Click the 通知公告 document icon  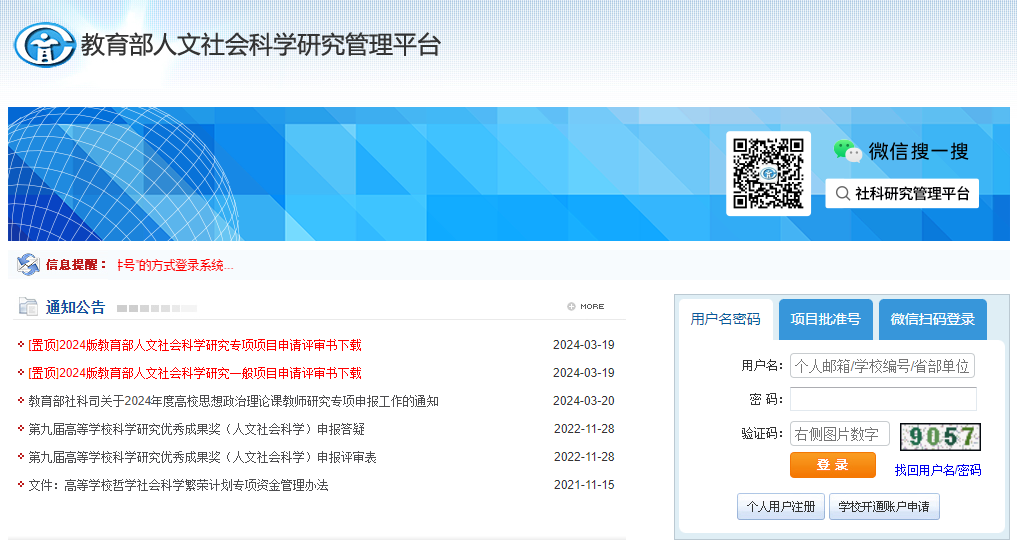(28, 307)
